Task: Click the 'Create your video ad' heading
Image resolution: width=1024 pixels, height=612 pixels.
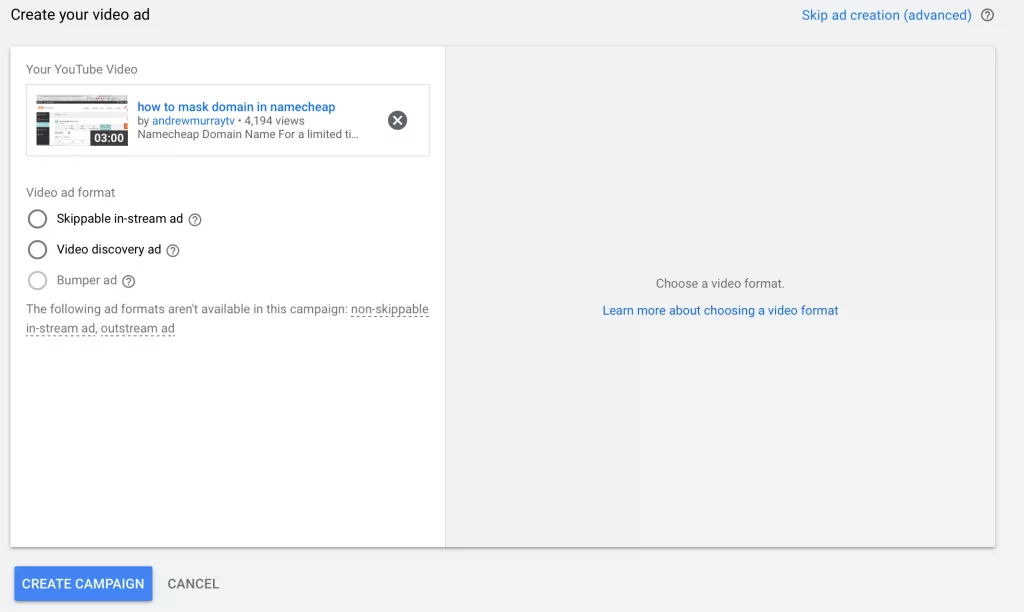Action: [80, 14]
